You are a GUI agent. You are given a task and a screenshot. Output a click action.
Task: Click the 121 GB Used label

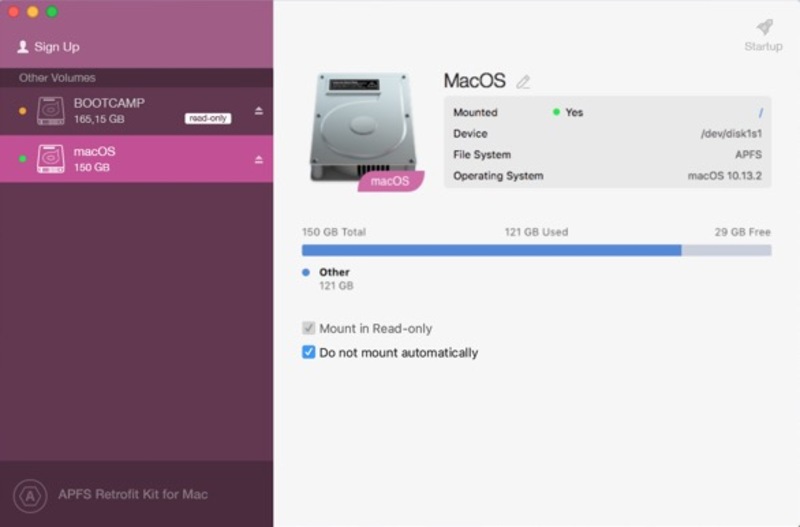[536, 232]
